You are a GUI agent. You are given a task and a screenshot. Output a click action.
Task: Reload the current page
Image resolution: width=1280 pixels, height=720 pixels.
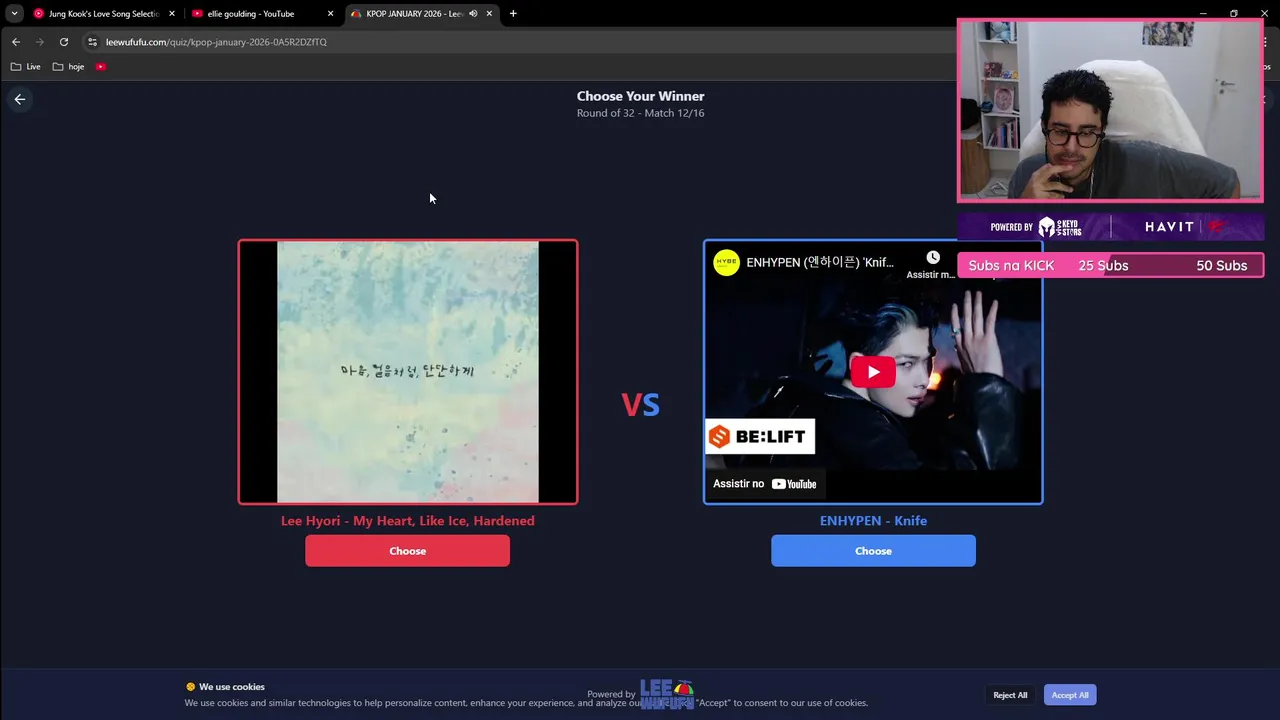(x=64, y=42)
